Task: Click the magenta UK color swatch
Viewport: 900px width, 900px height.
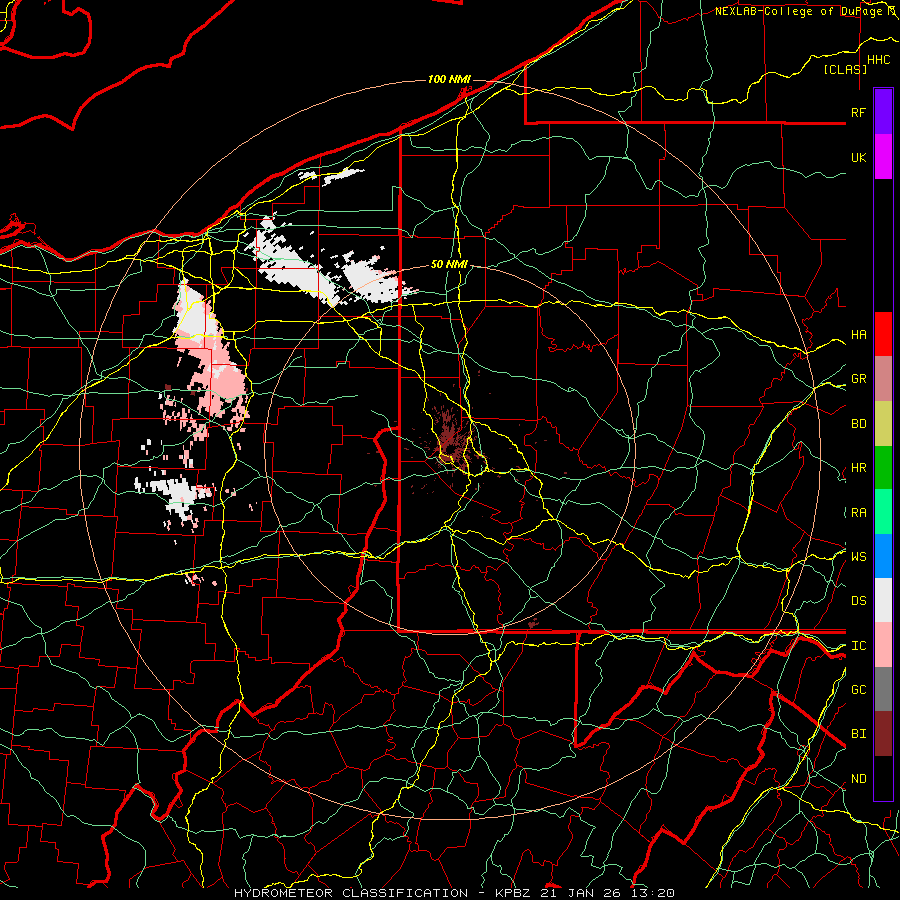Action: 883,157
